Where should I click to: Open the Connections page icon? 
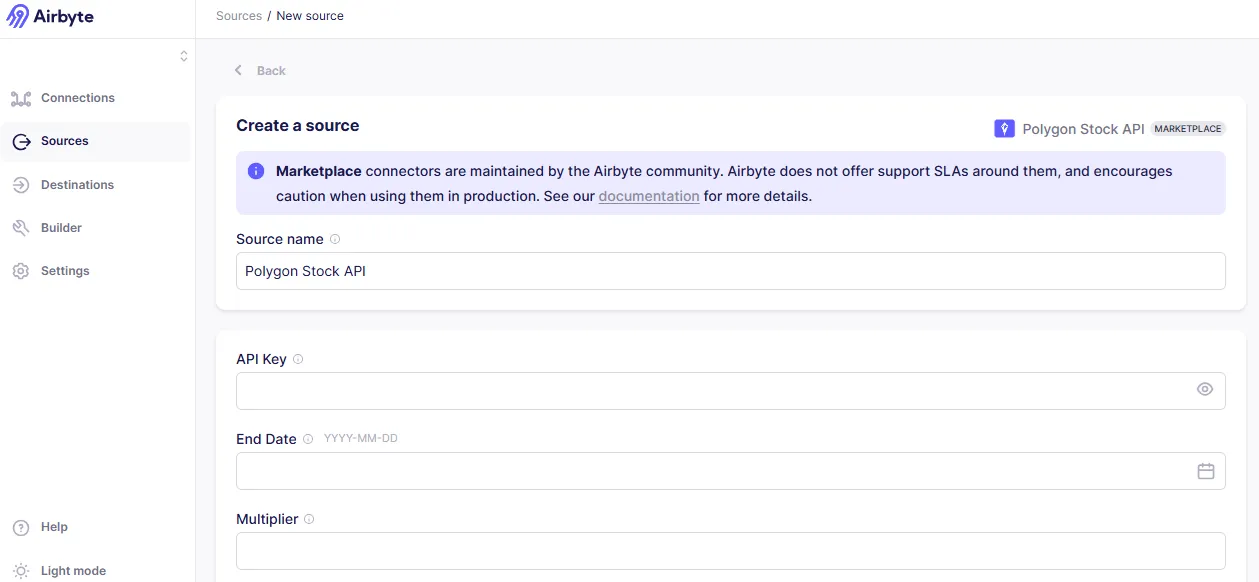(21, 98)
